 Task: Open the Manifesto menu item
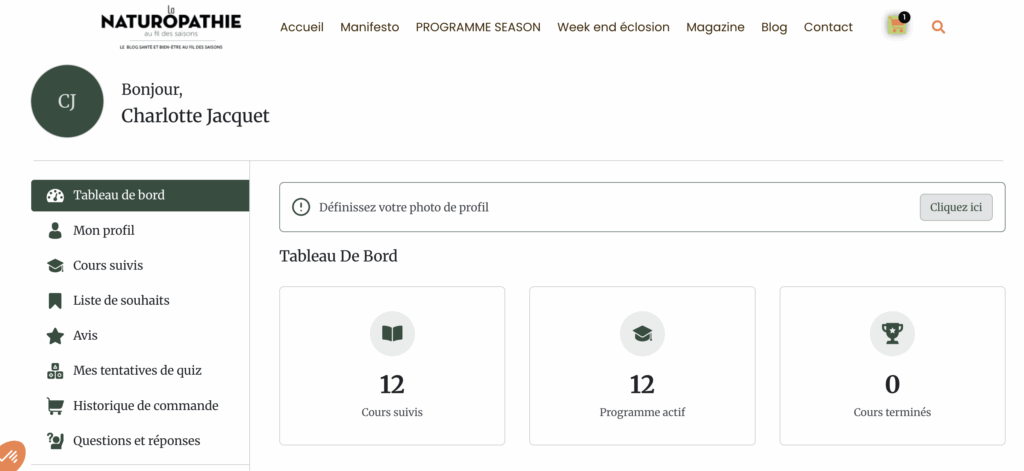coord(370,27)
